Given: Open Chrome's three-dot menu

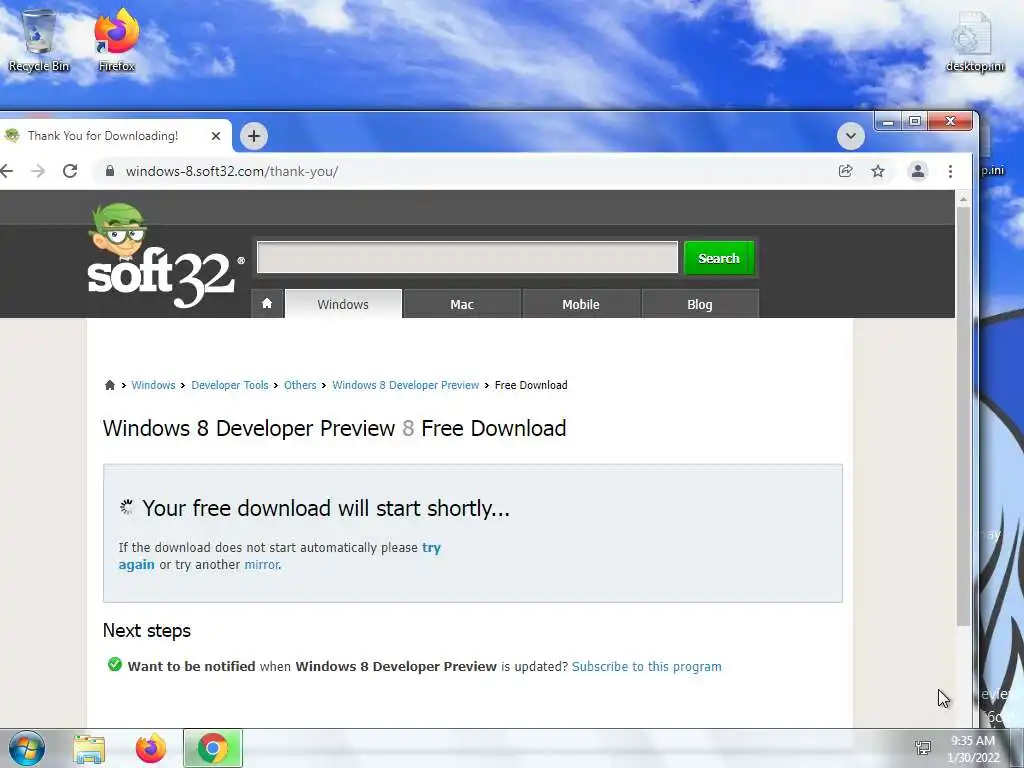Looking at the screenshot, I should 950,171.
